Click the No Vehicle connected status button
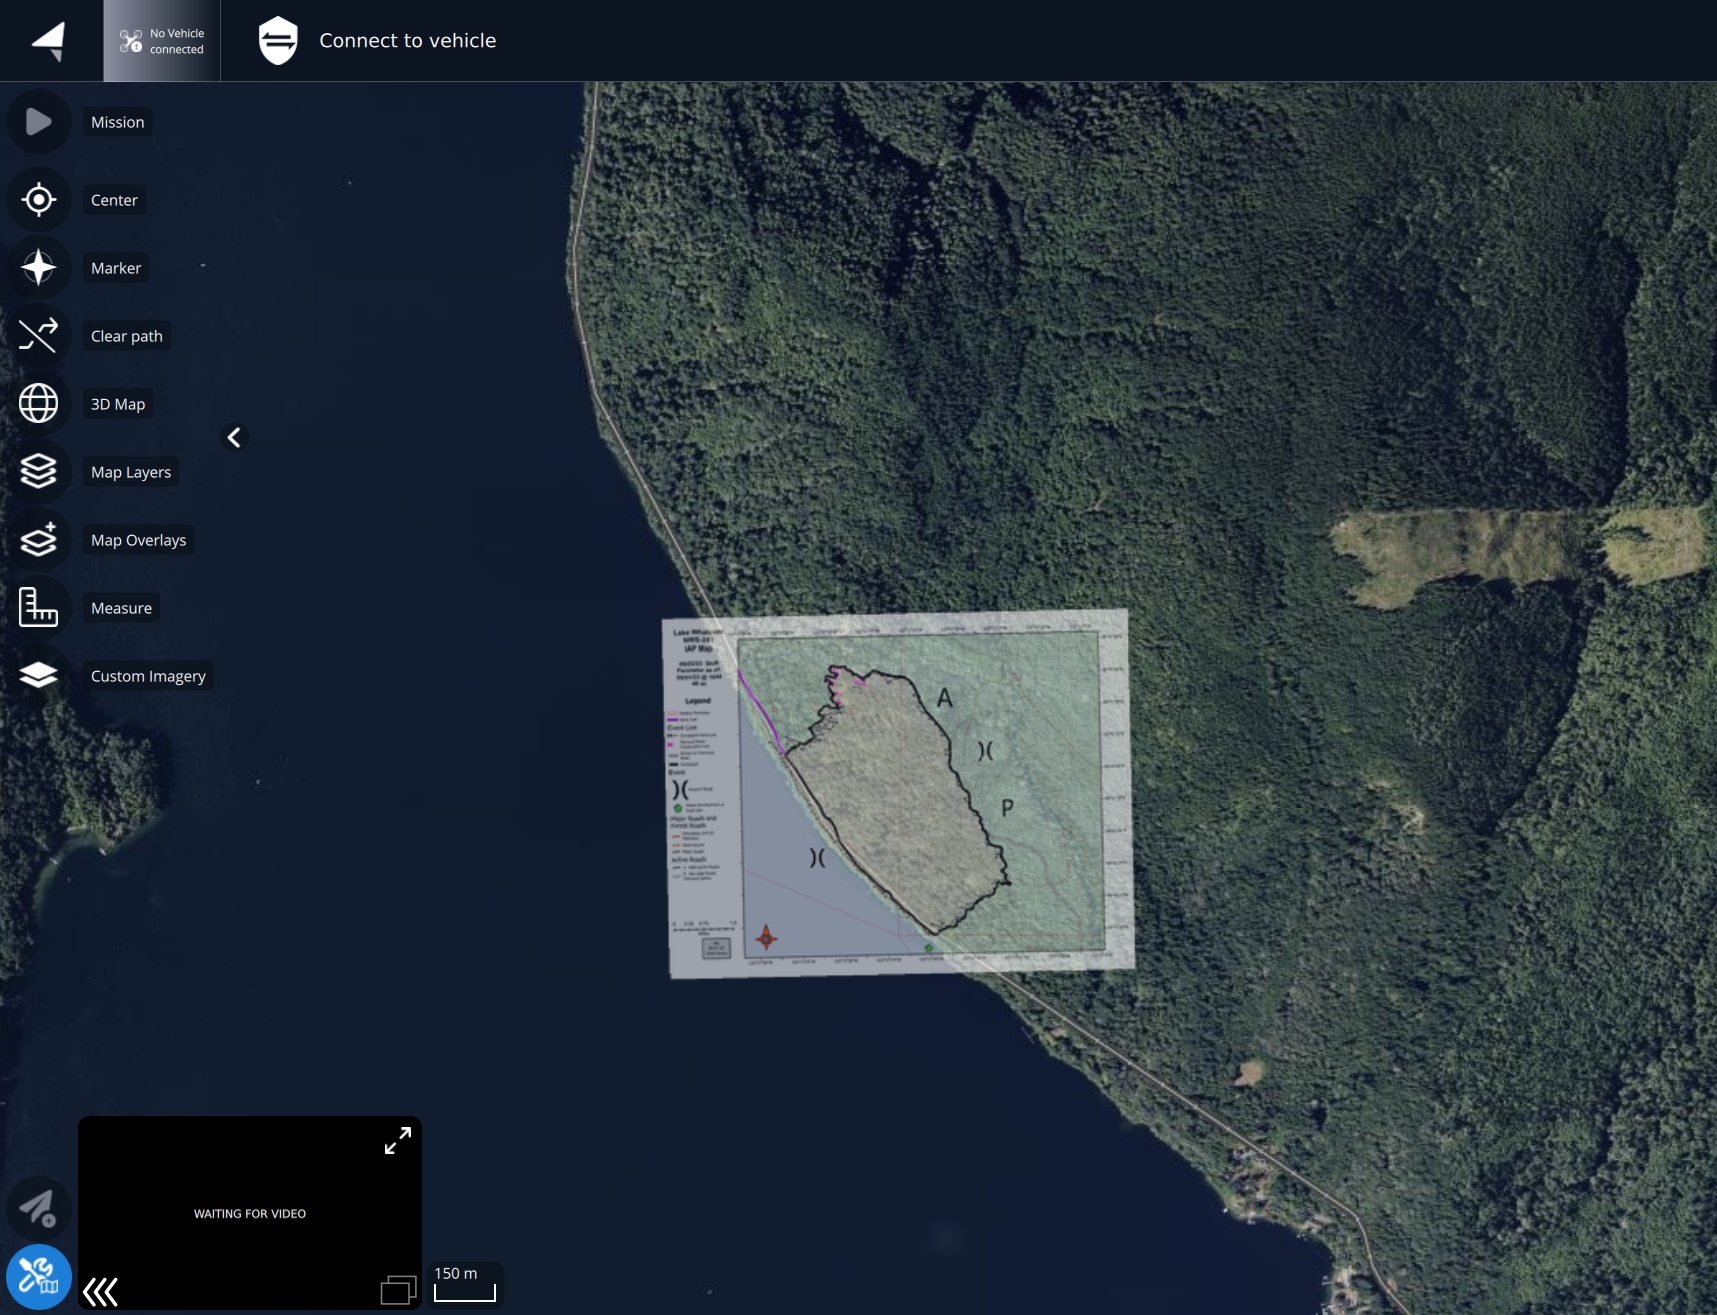 [162, 41]
